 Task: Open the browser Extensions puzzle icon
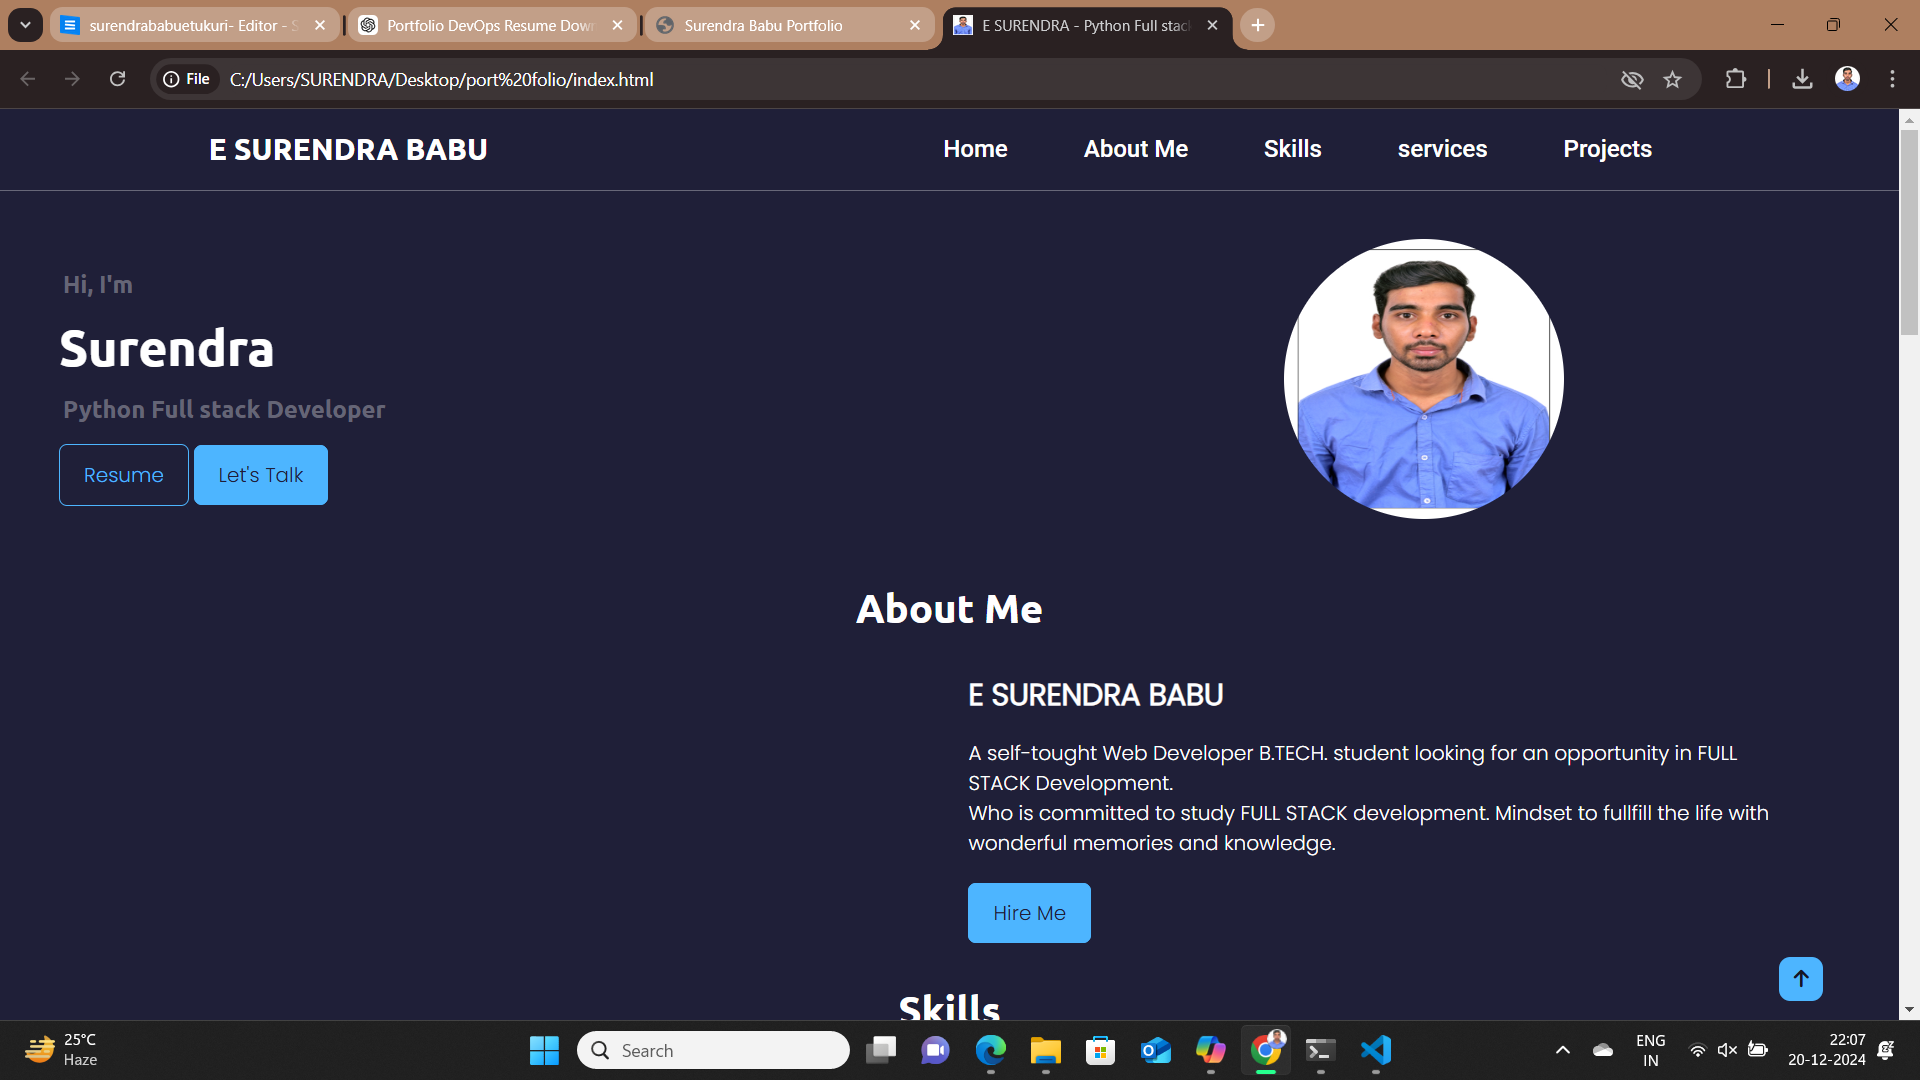1736,79
